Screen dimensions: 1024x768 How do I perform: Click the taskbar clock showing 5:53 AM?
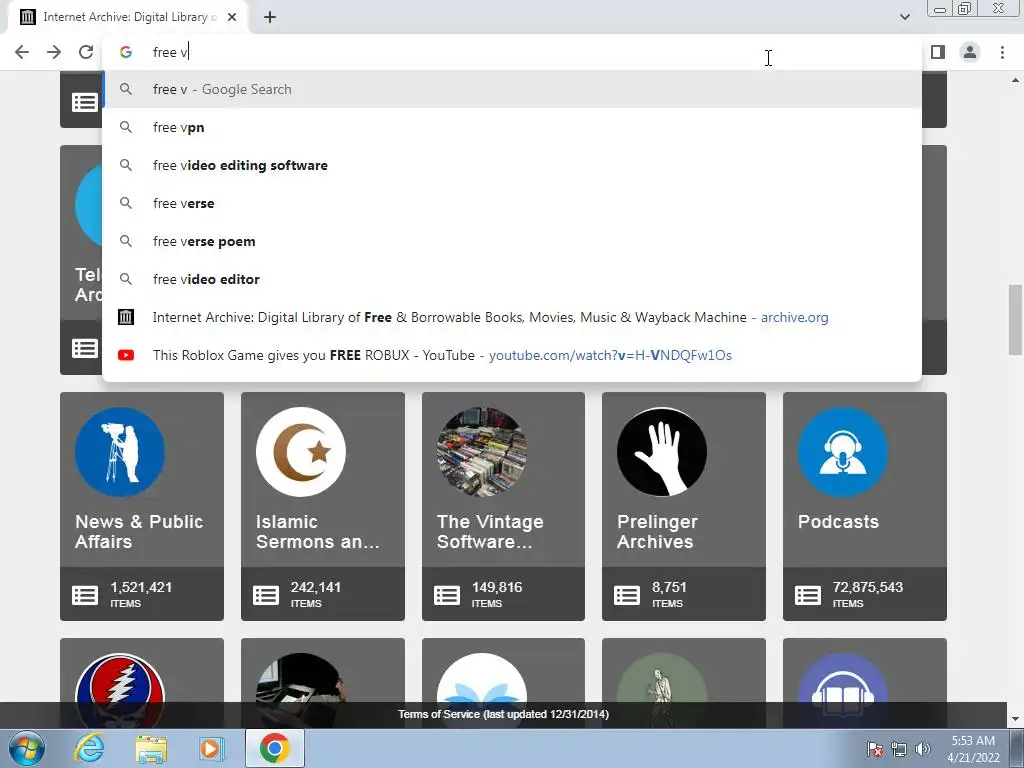[x=973, y=749]
